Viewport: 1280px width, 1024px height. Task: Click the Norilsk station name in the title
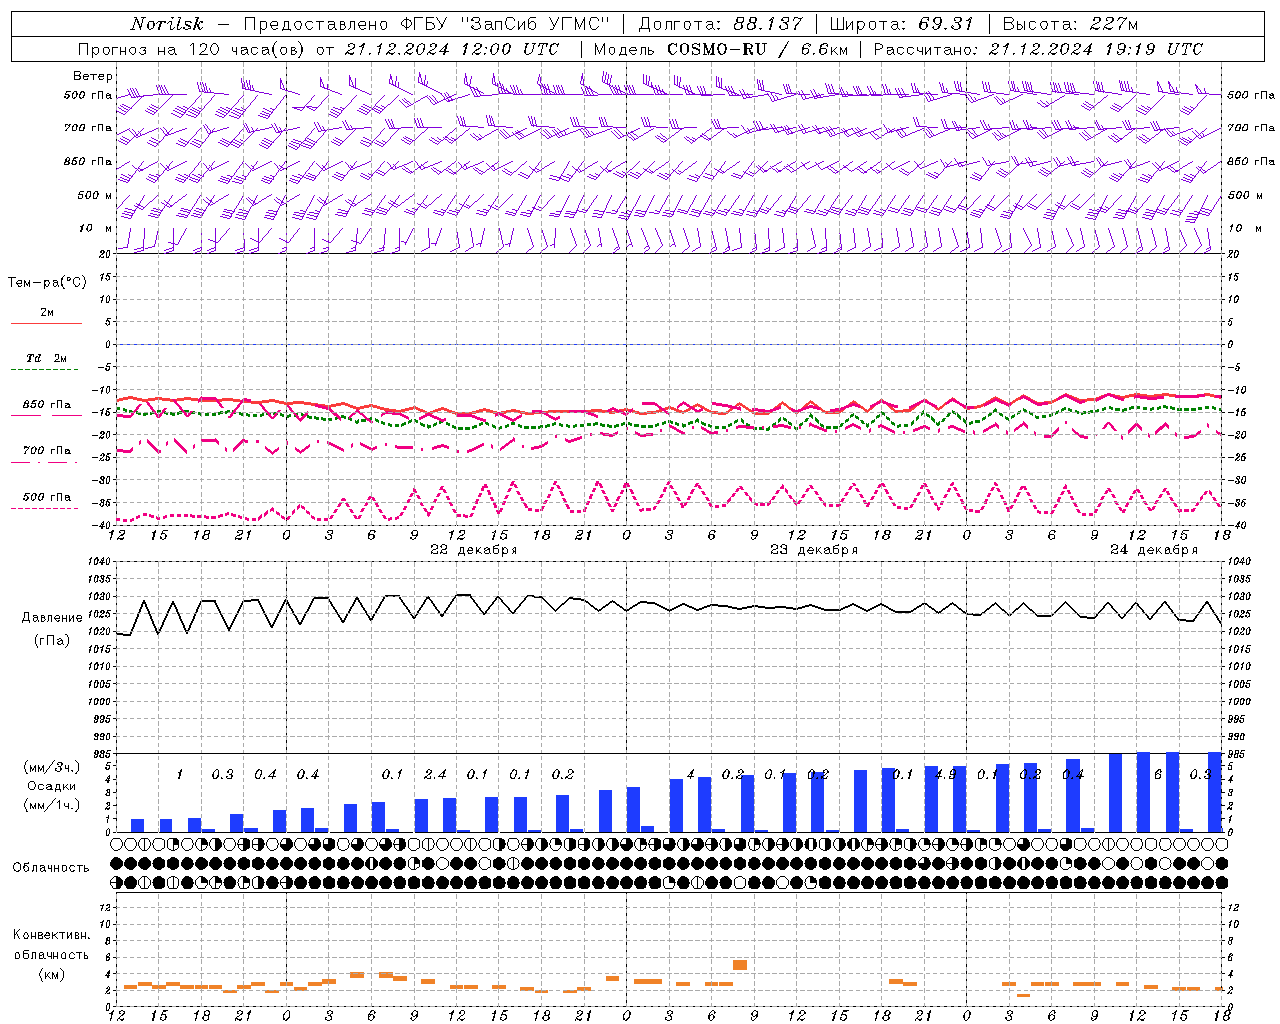pyautogui.click(x=166, y=24)
